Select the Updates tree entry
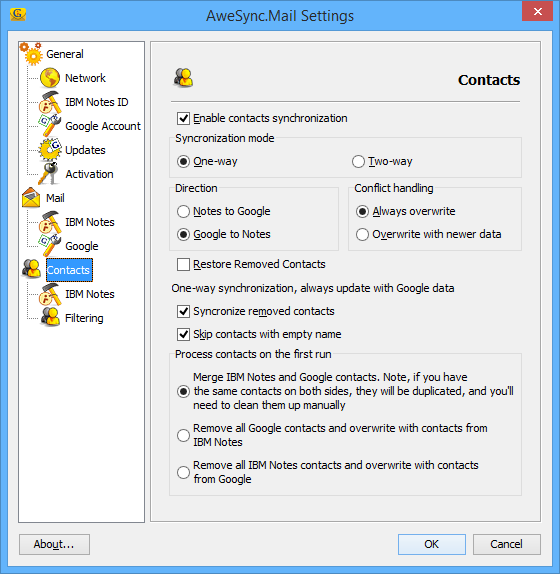 click(x=85, y=150)
